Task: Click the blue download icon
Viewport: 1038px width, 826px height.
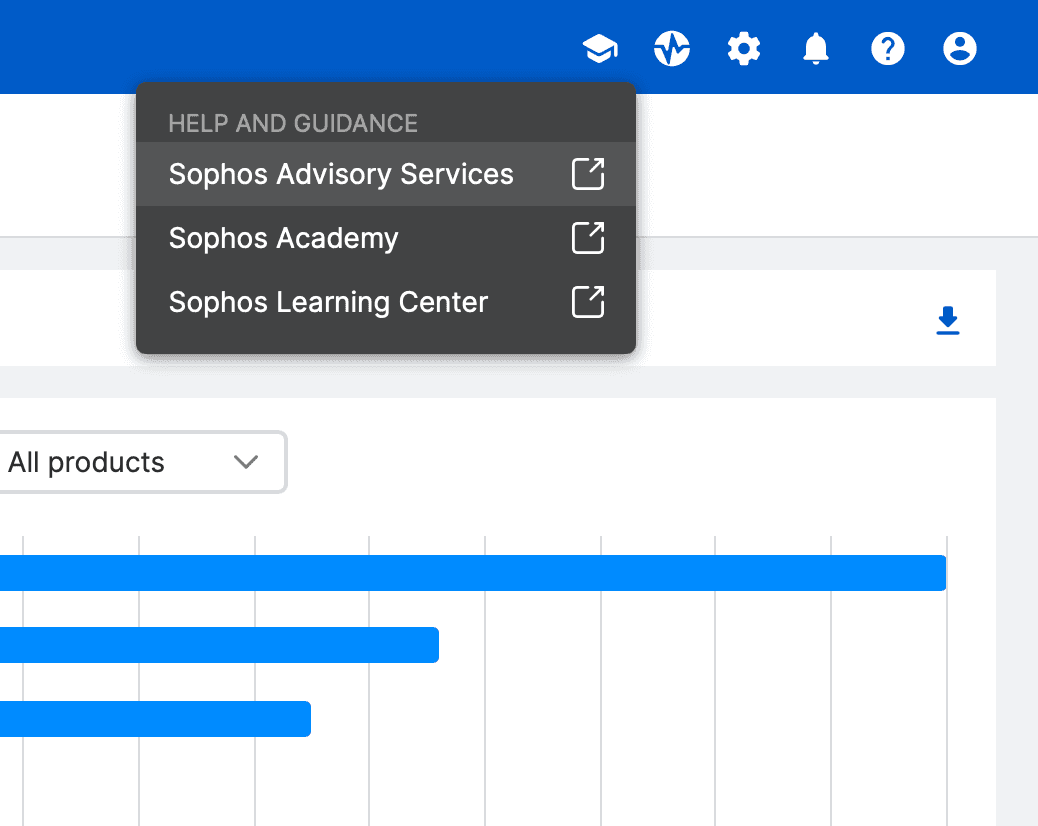Action: [x=948, y=320]
